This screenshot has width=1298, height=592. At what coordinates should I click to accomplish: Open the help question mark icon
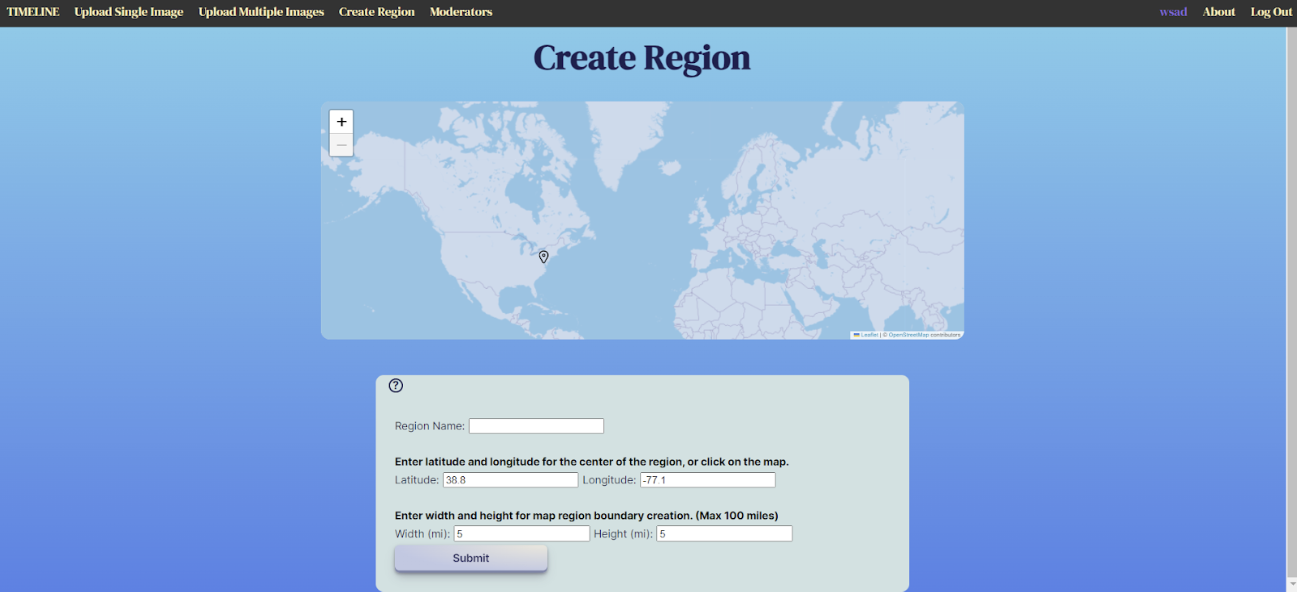(396, 386)
